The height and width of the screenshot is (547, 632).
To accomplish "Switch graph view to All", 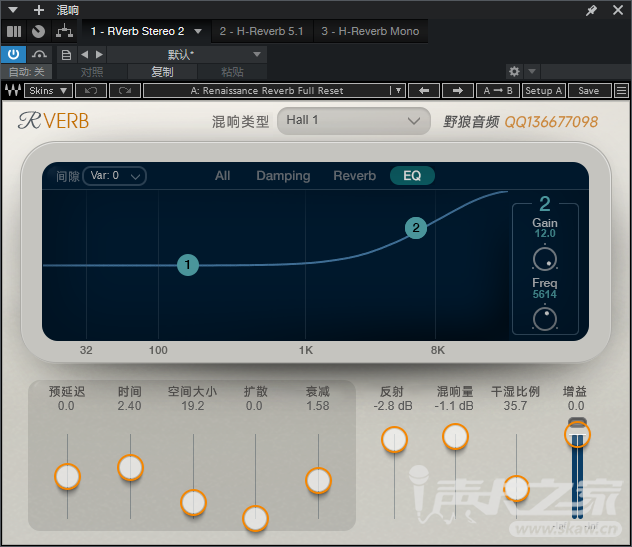I will 222,176.
